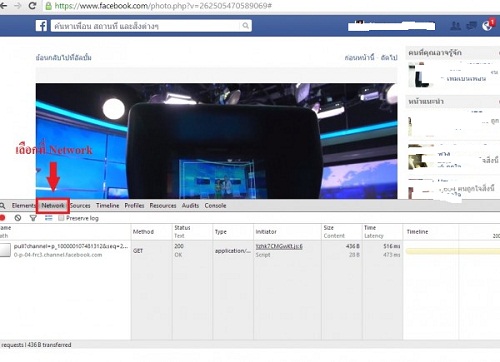The height and width of the screenshot is (362, 500).
Task: Click the application/ type cell
Action: pos(233,251)
